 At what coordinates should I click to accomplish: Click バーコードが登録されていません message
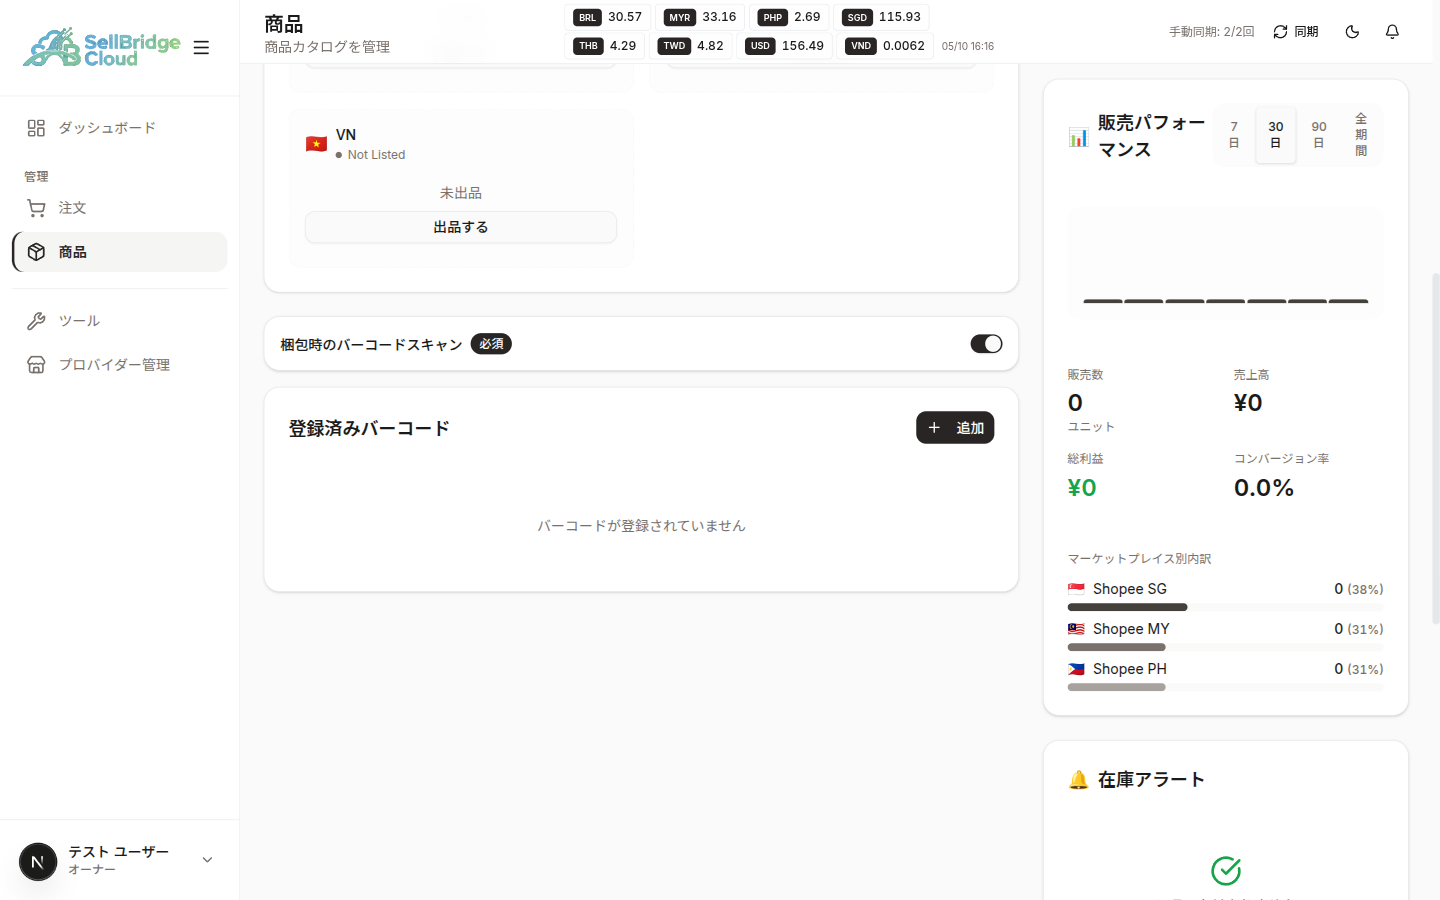[641, 526]
